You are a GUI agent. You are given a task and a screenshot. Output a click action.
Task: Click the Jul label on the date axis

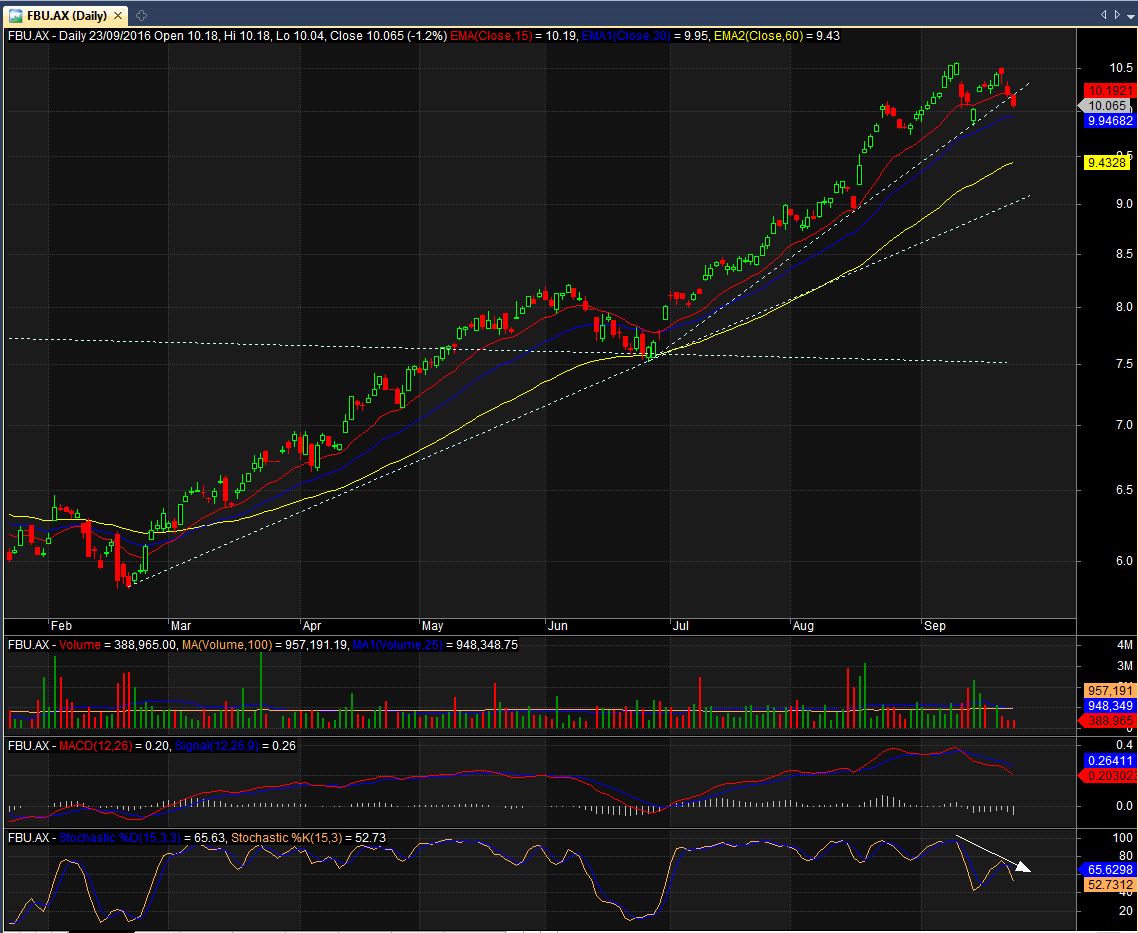[x=681, y=626]
